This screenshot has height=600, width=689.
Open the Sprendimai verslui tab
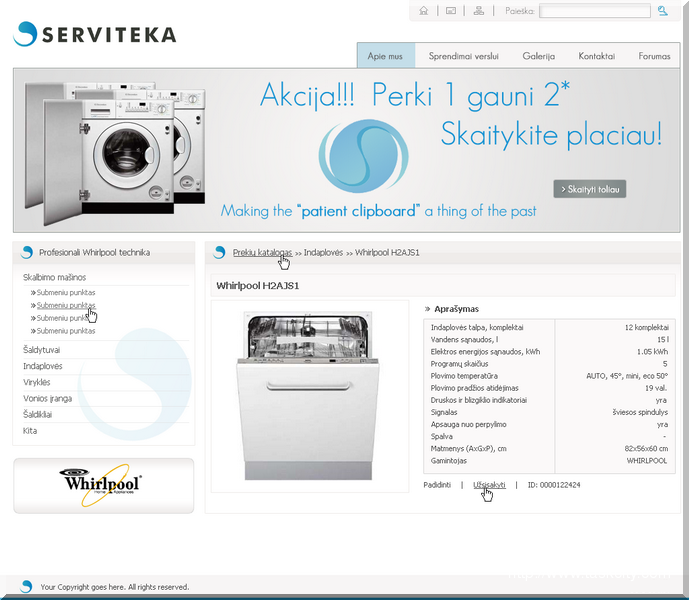pyautogui.click(x=463, y=56)
